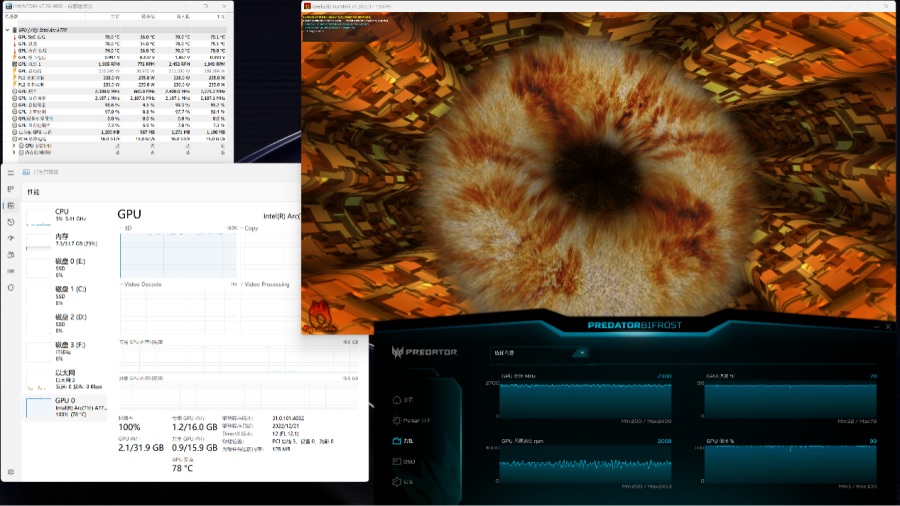Select Performance page icon in Task Manager sidebar
The image size is (900, 506).
click(10, 205)
